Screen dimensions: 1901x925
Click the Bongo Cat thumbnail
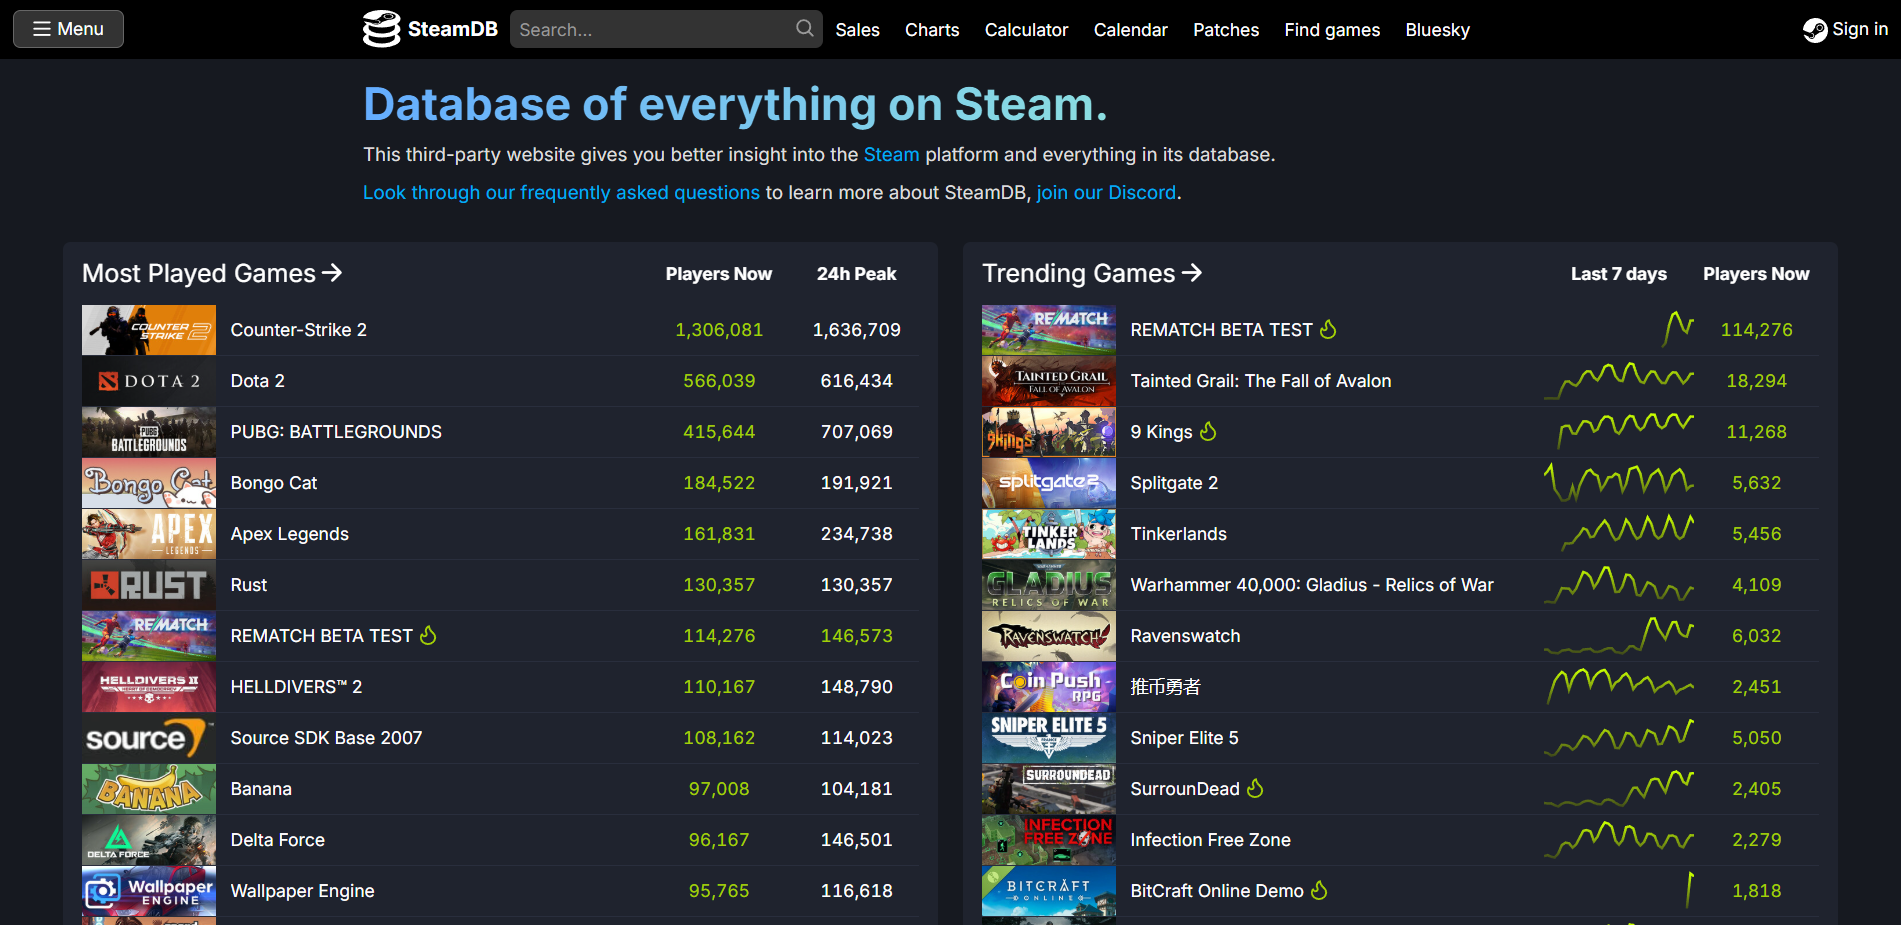149,483
